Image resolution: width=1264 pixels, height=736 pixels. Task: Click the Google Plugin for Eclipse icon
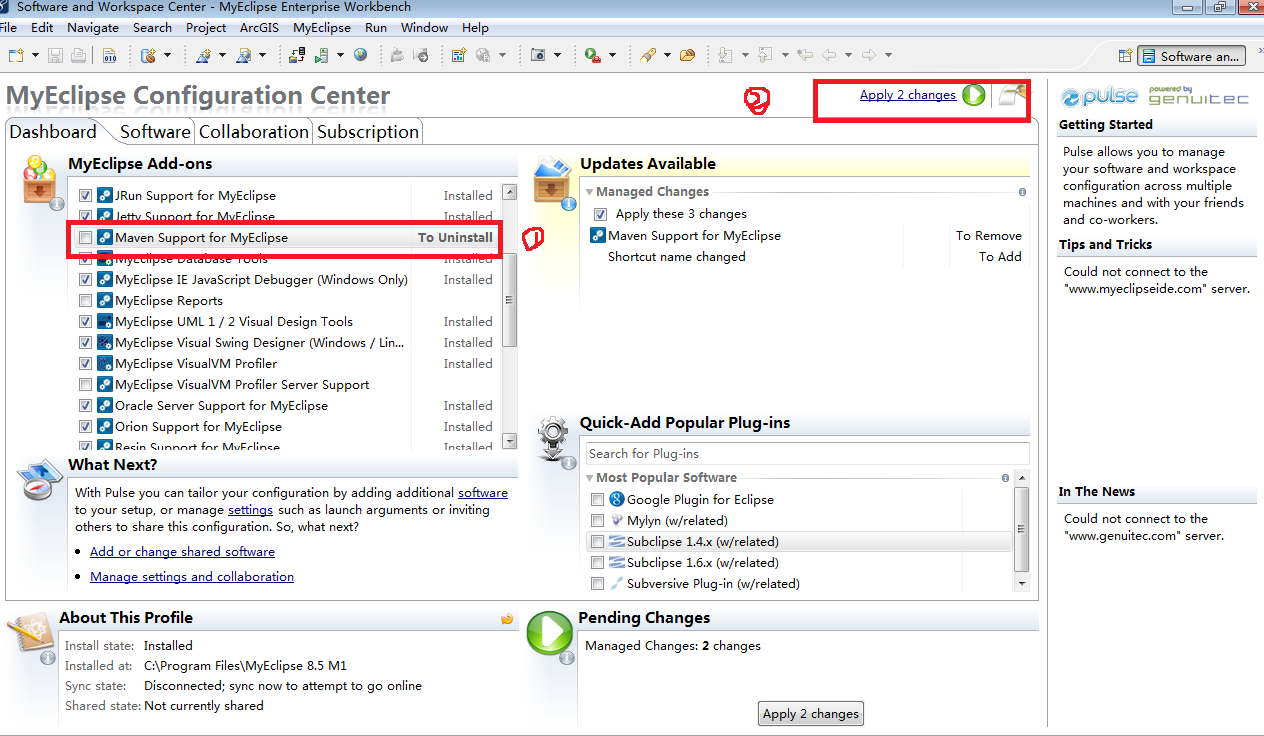616,499
